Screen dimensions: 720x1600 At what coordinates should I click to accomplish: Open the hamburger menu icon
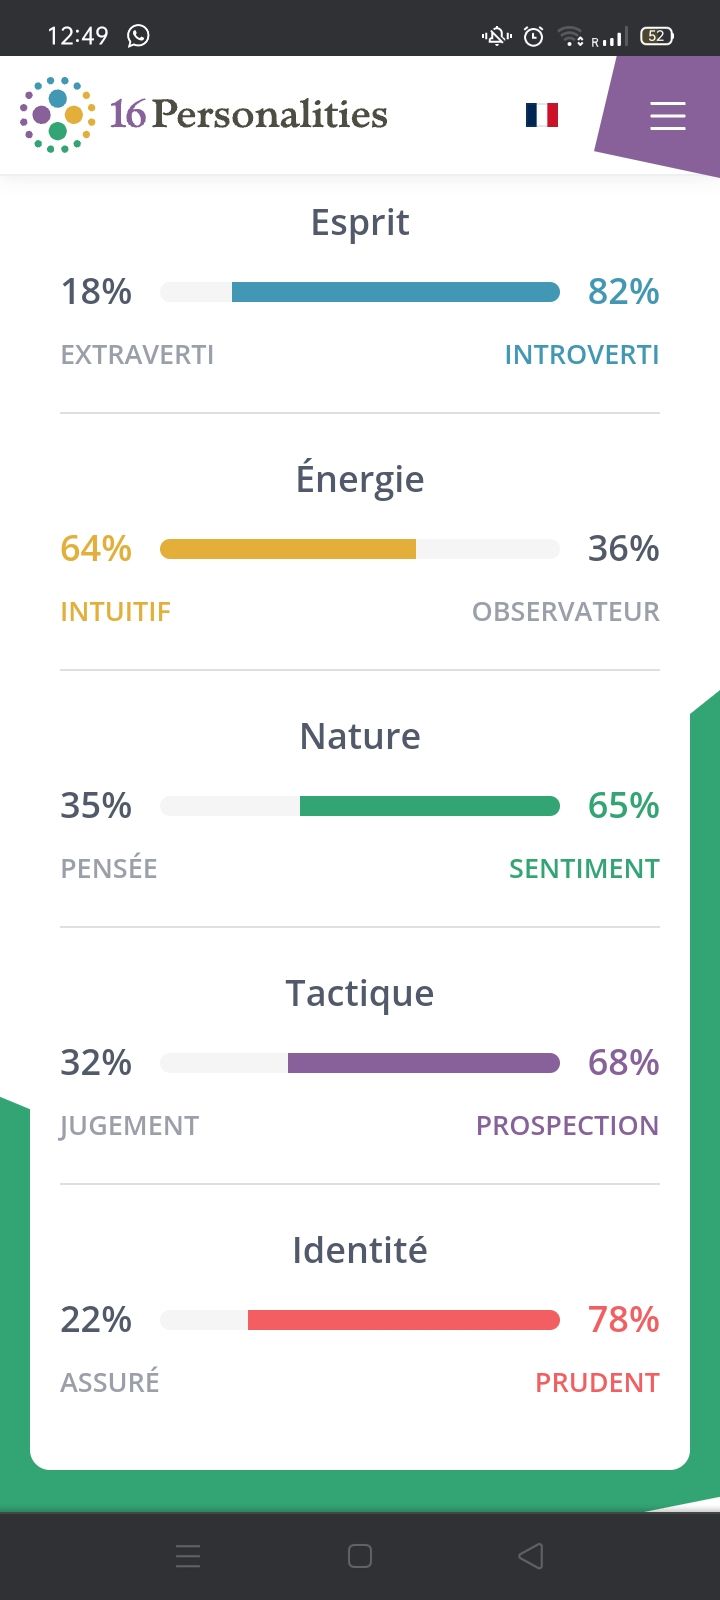point(667,116)
